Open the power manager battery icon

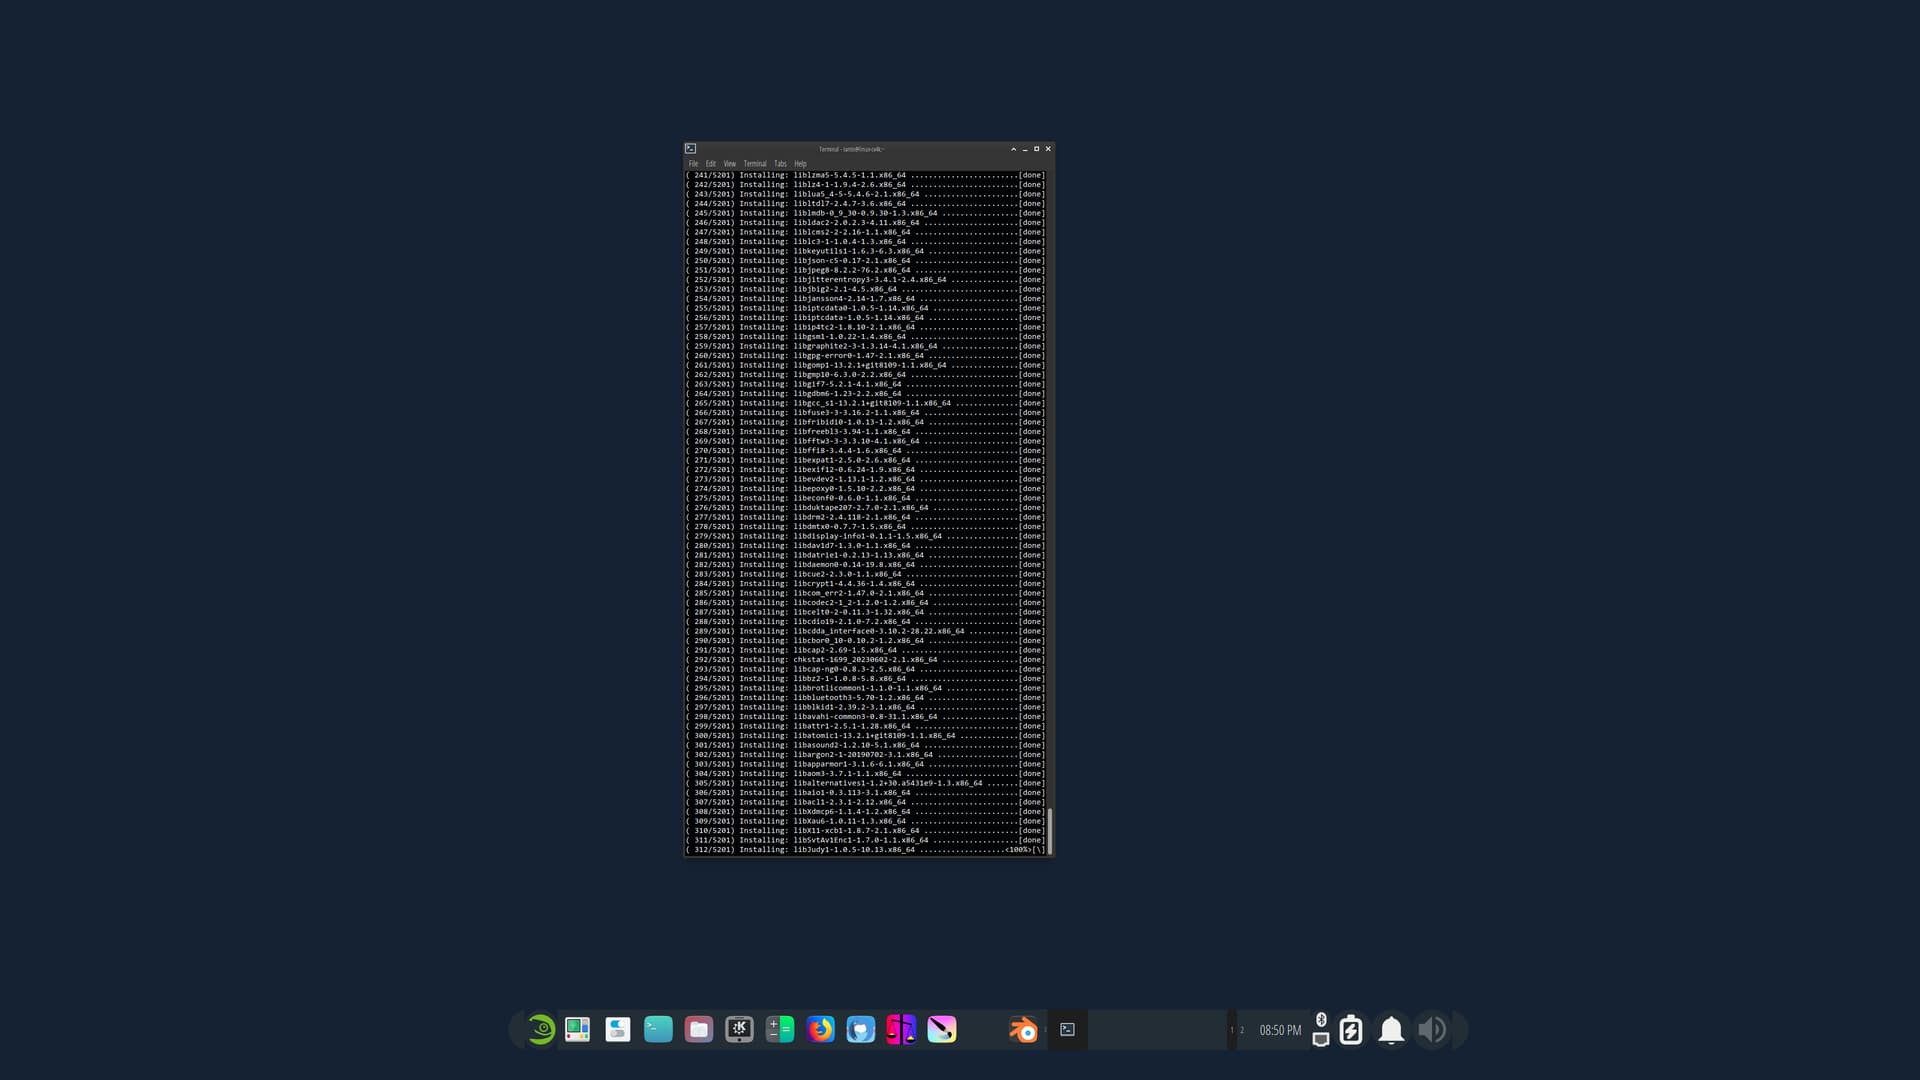click(x=1350, y=1030)
